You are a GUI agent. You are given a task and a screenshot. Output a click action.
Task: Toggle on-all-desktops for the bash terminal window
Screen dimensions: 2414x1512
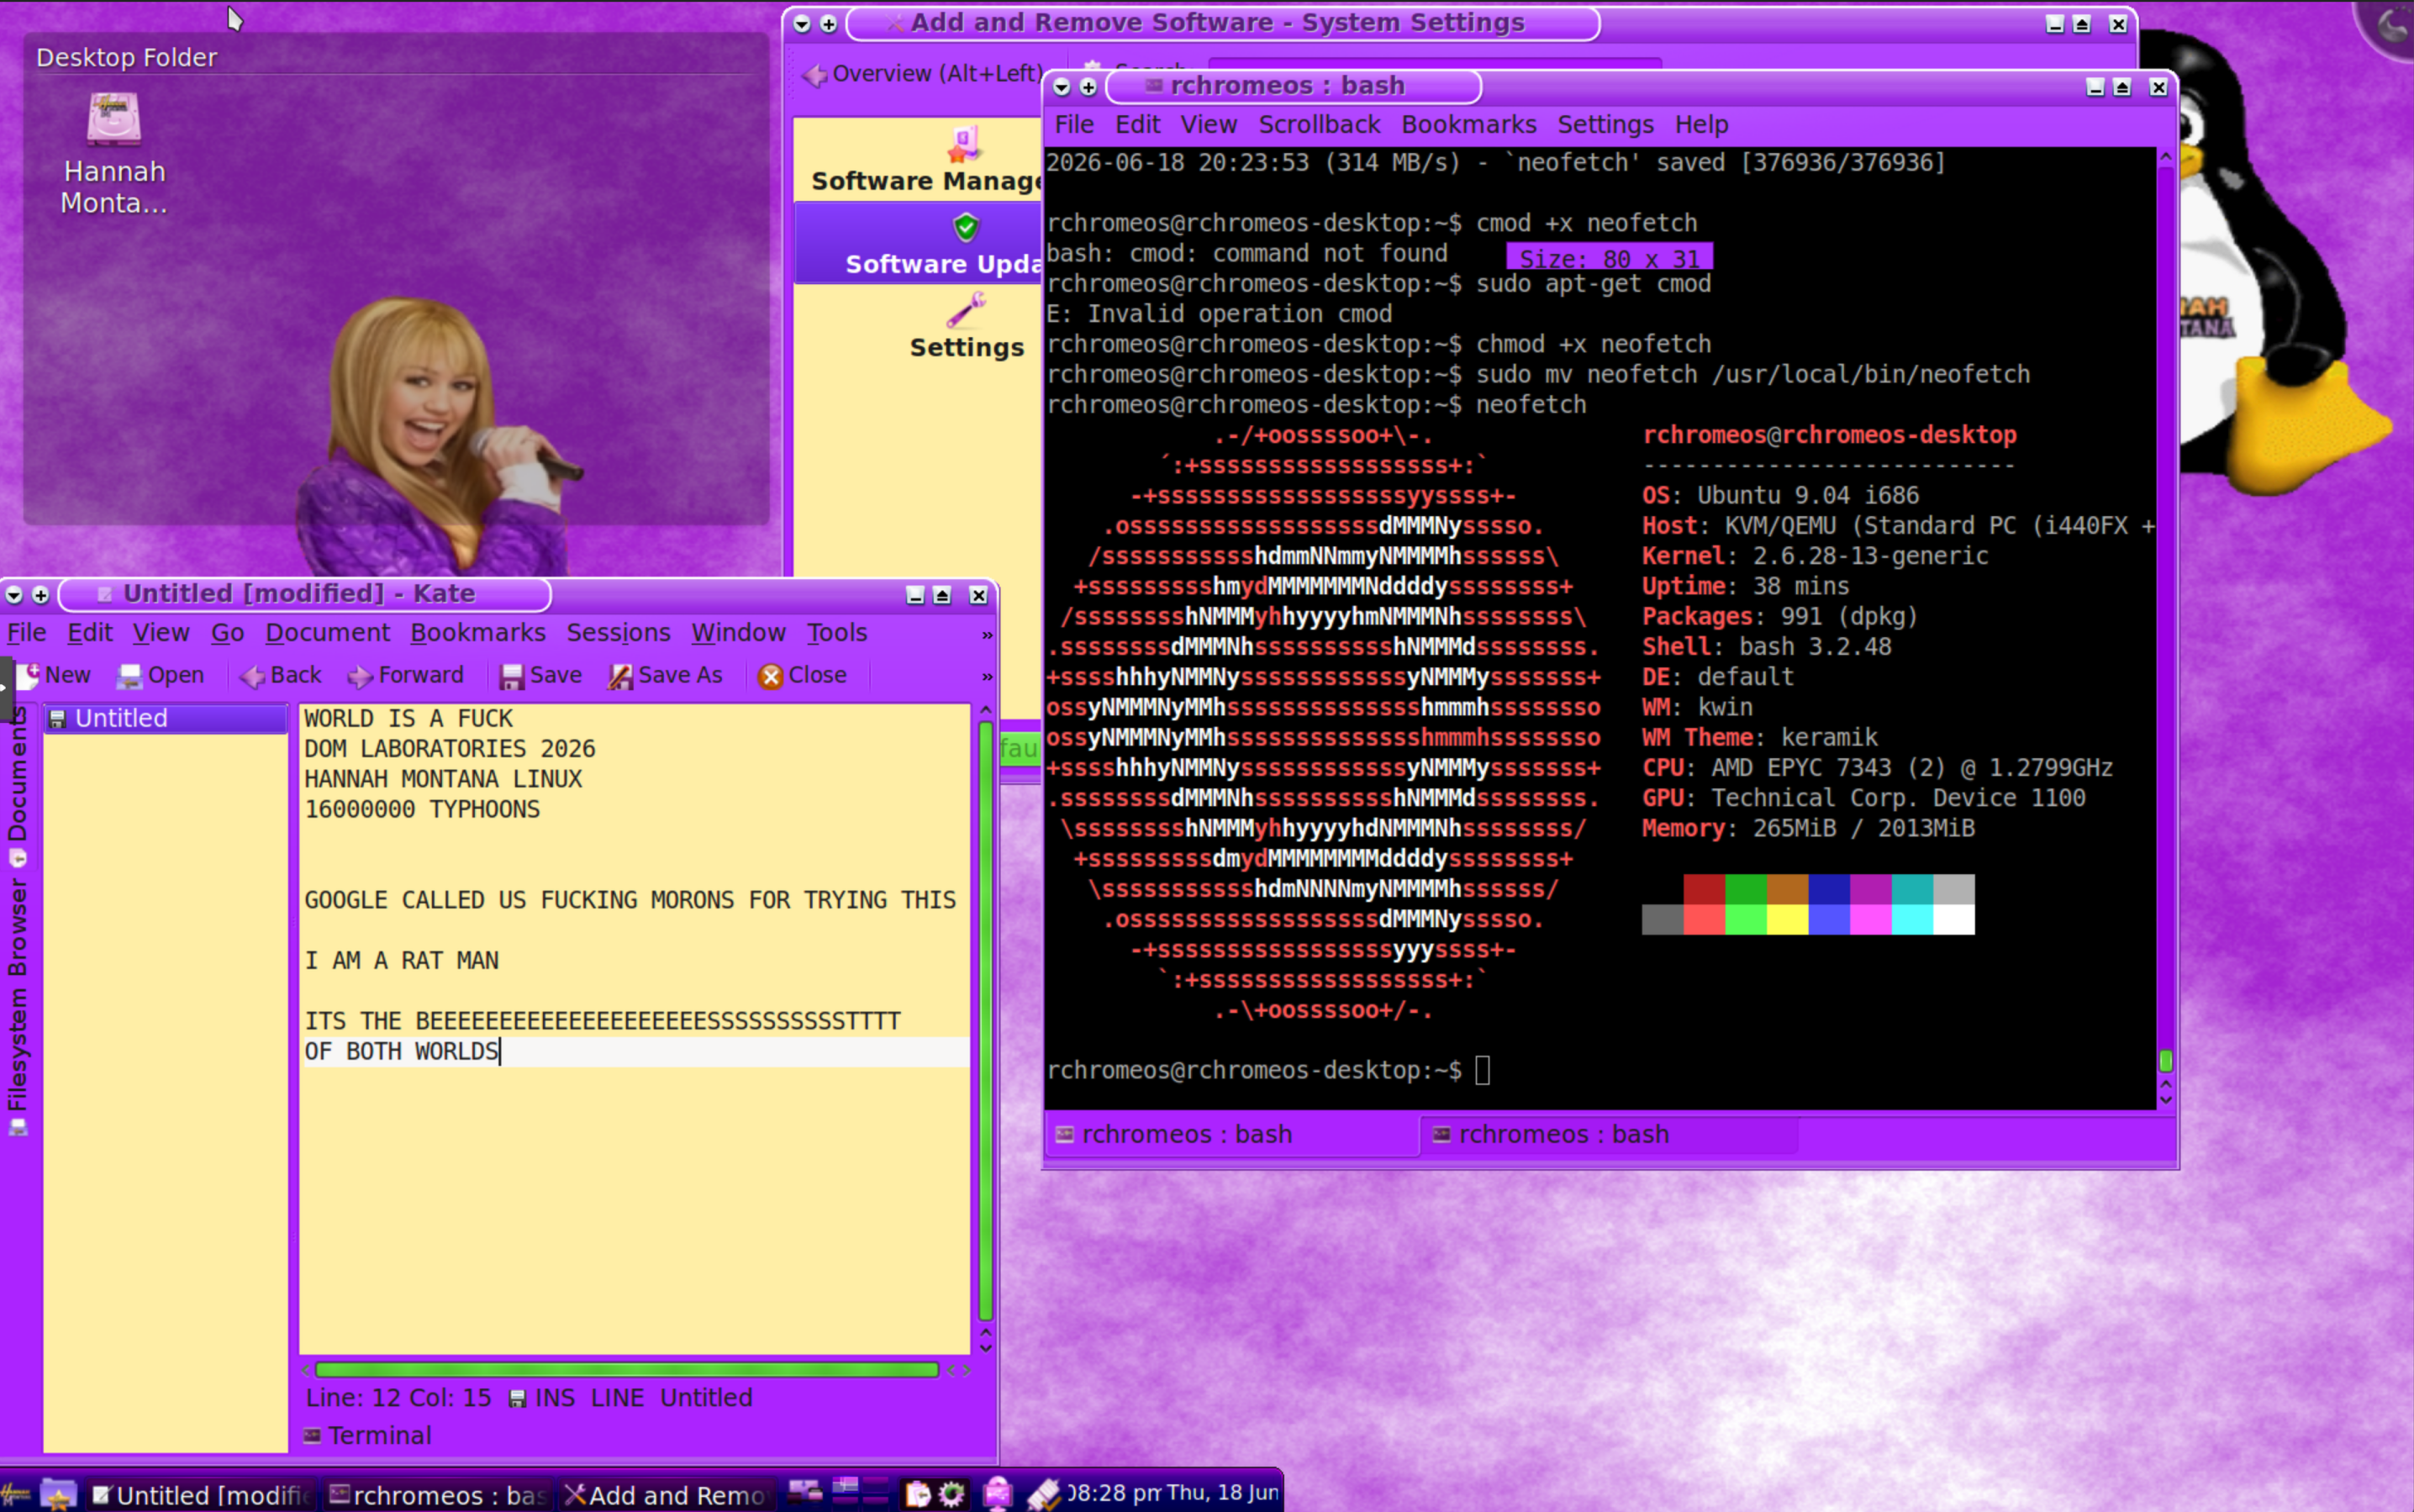pos(1089,88)
